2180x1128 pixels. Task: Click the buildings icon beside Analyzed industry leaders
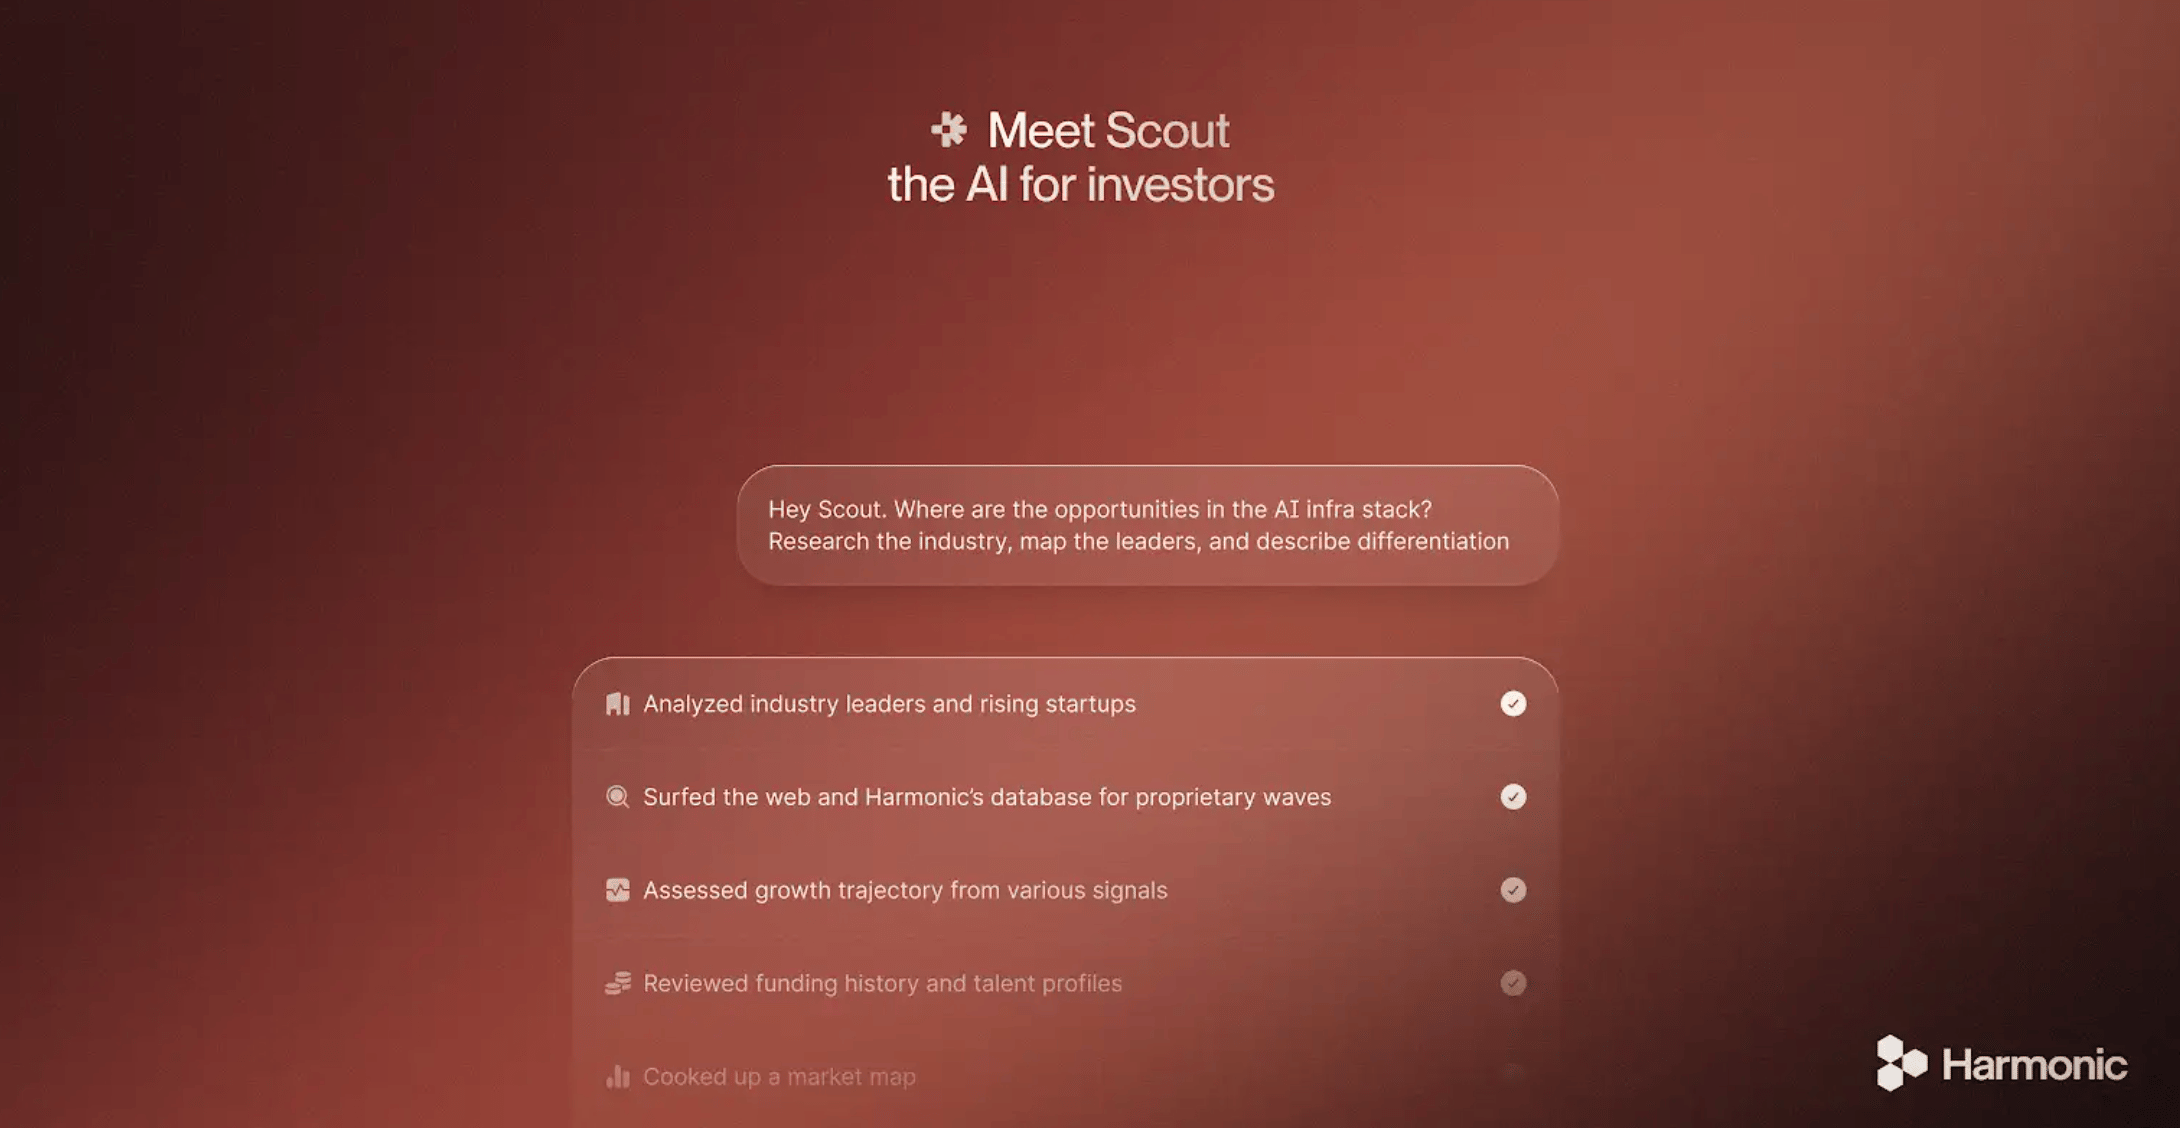click(x=618, y=704)
